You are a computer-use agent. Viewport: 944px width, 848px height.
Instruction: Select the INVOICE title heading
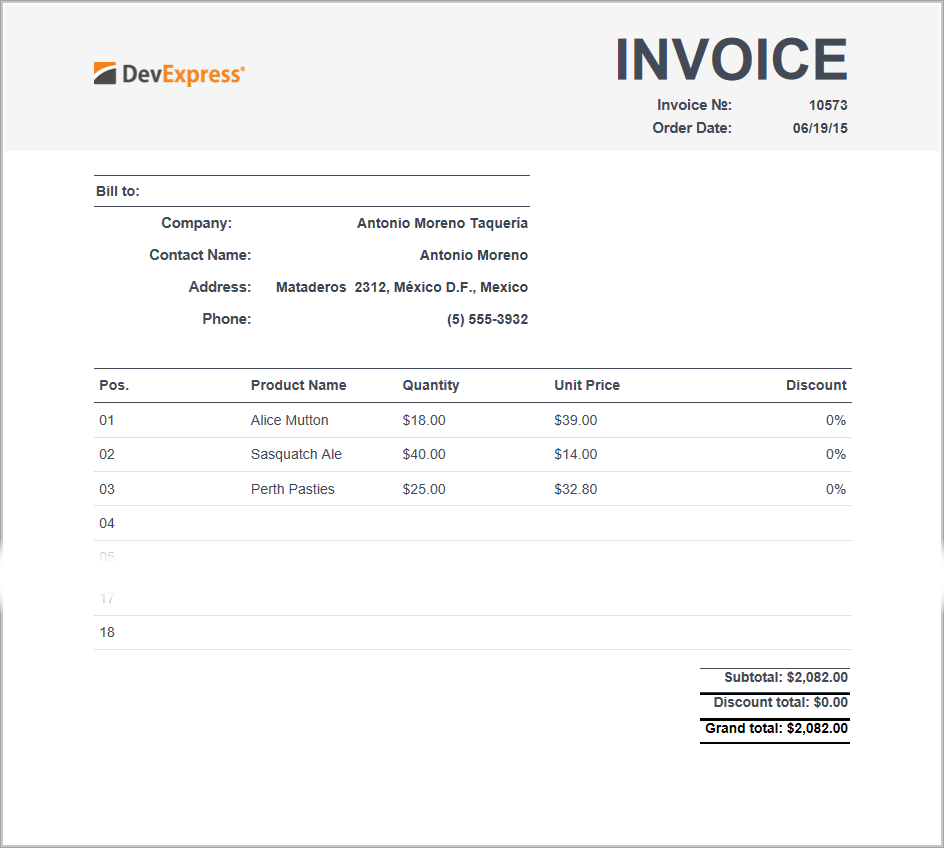(731, 59)
